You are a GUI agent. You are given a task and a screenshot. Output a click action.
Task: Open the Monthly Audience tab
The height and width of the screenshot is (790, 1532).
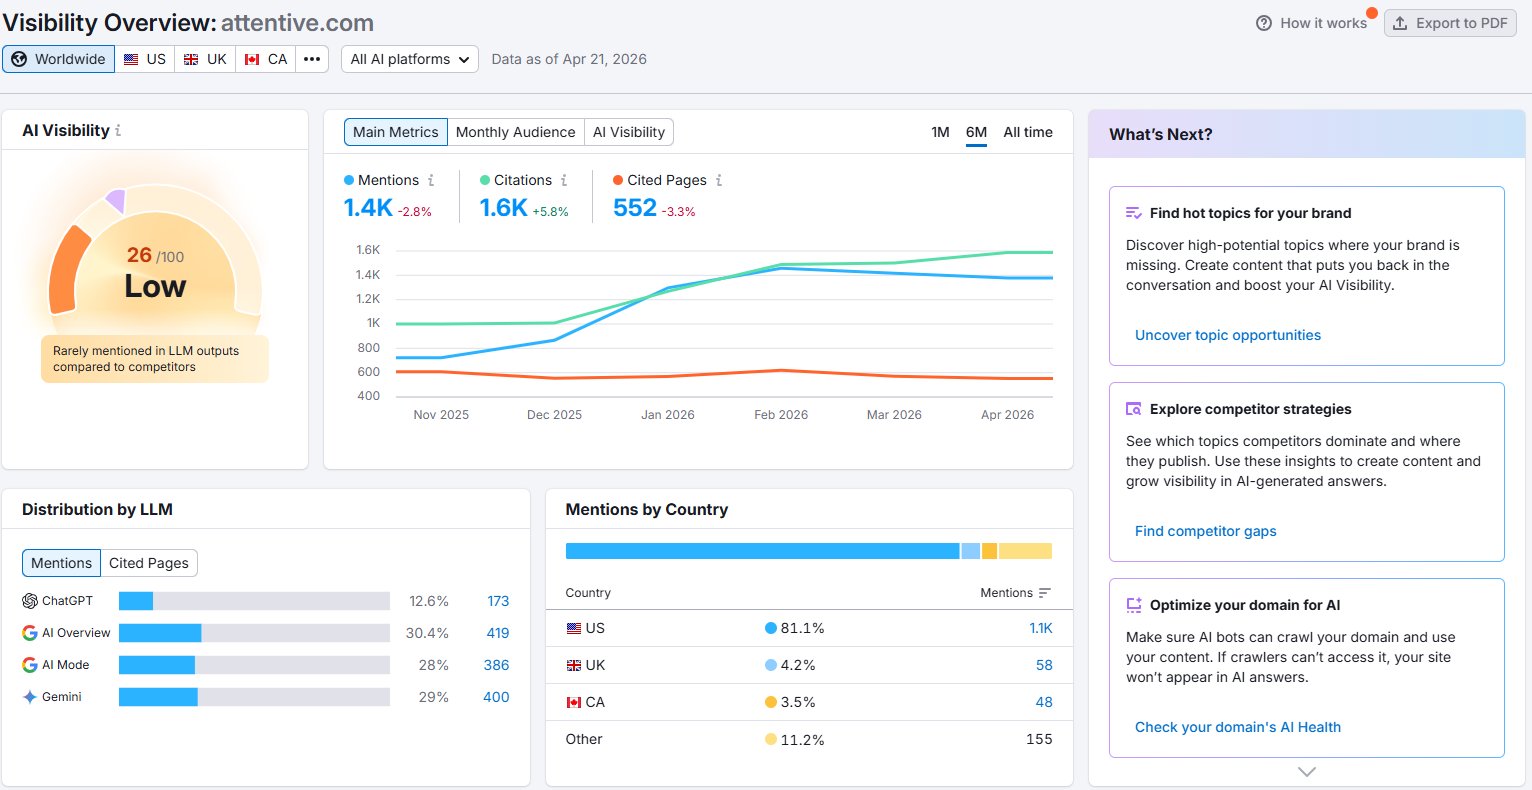coord(516,132)
